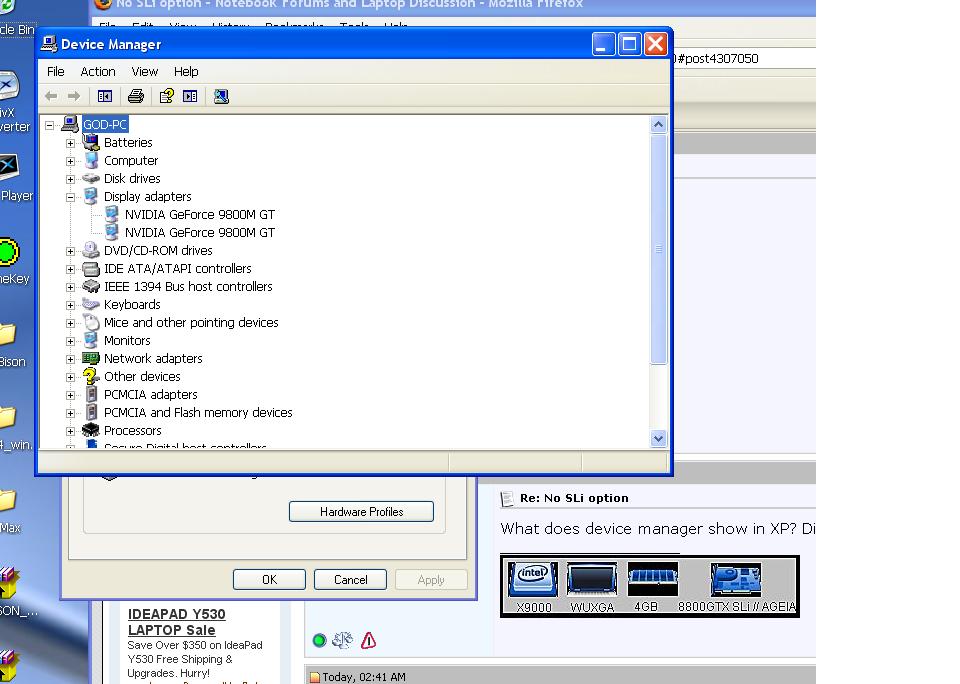Click the Device Manager vertical scrollbar thumb
Screen dimensions: 960x684
(658, 249)
